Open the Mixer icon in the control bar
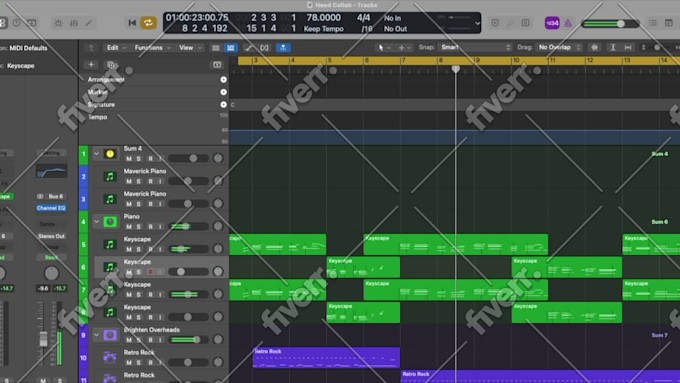 74,23
